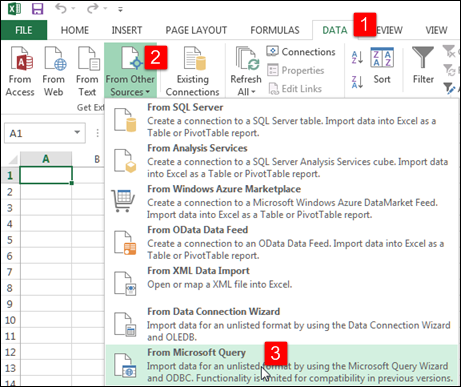Select the DATA tab
Screen dimensions: 461x387
335,30
